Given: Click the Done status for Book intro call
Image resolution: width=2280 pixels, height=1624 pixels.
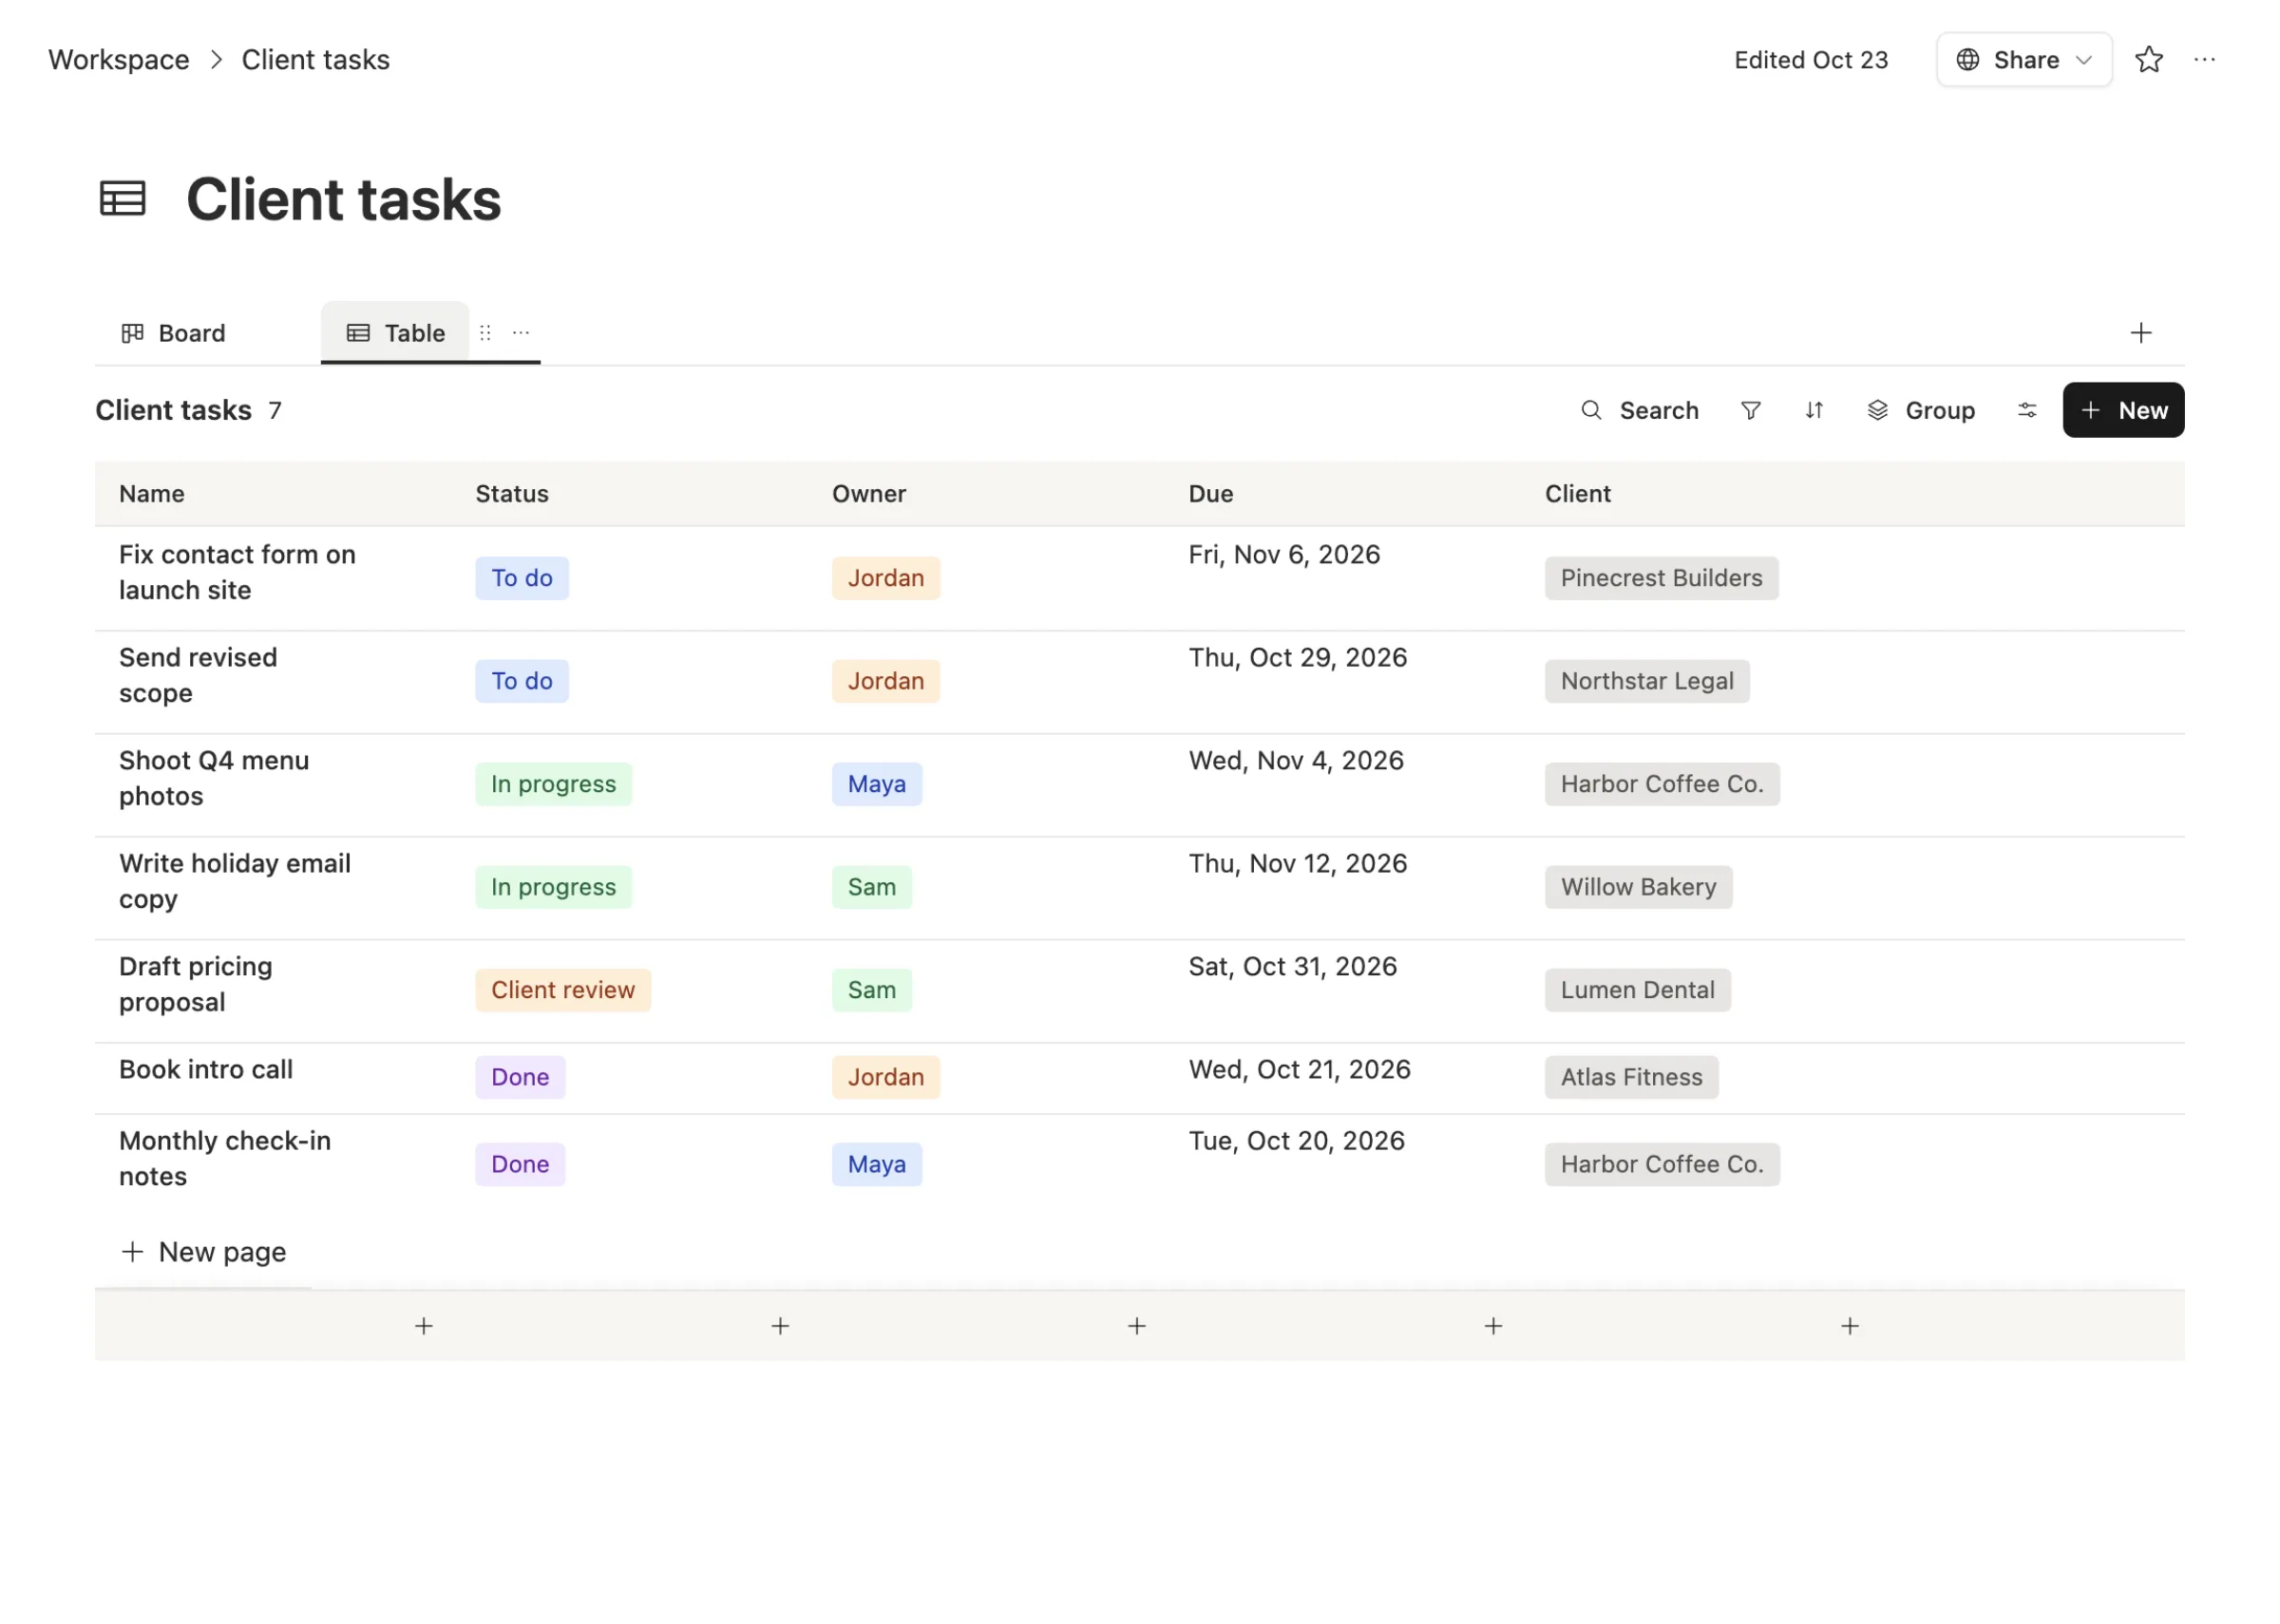Looking at the screenshot, I should pos(521,1078).
